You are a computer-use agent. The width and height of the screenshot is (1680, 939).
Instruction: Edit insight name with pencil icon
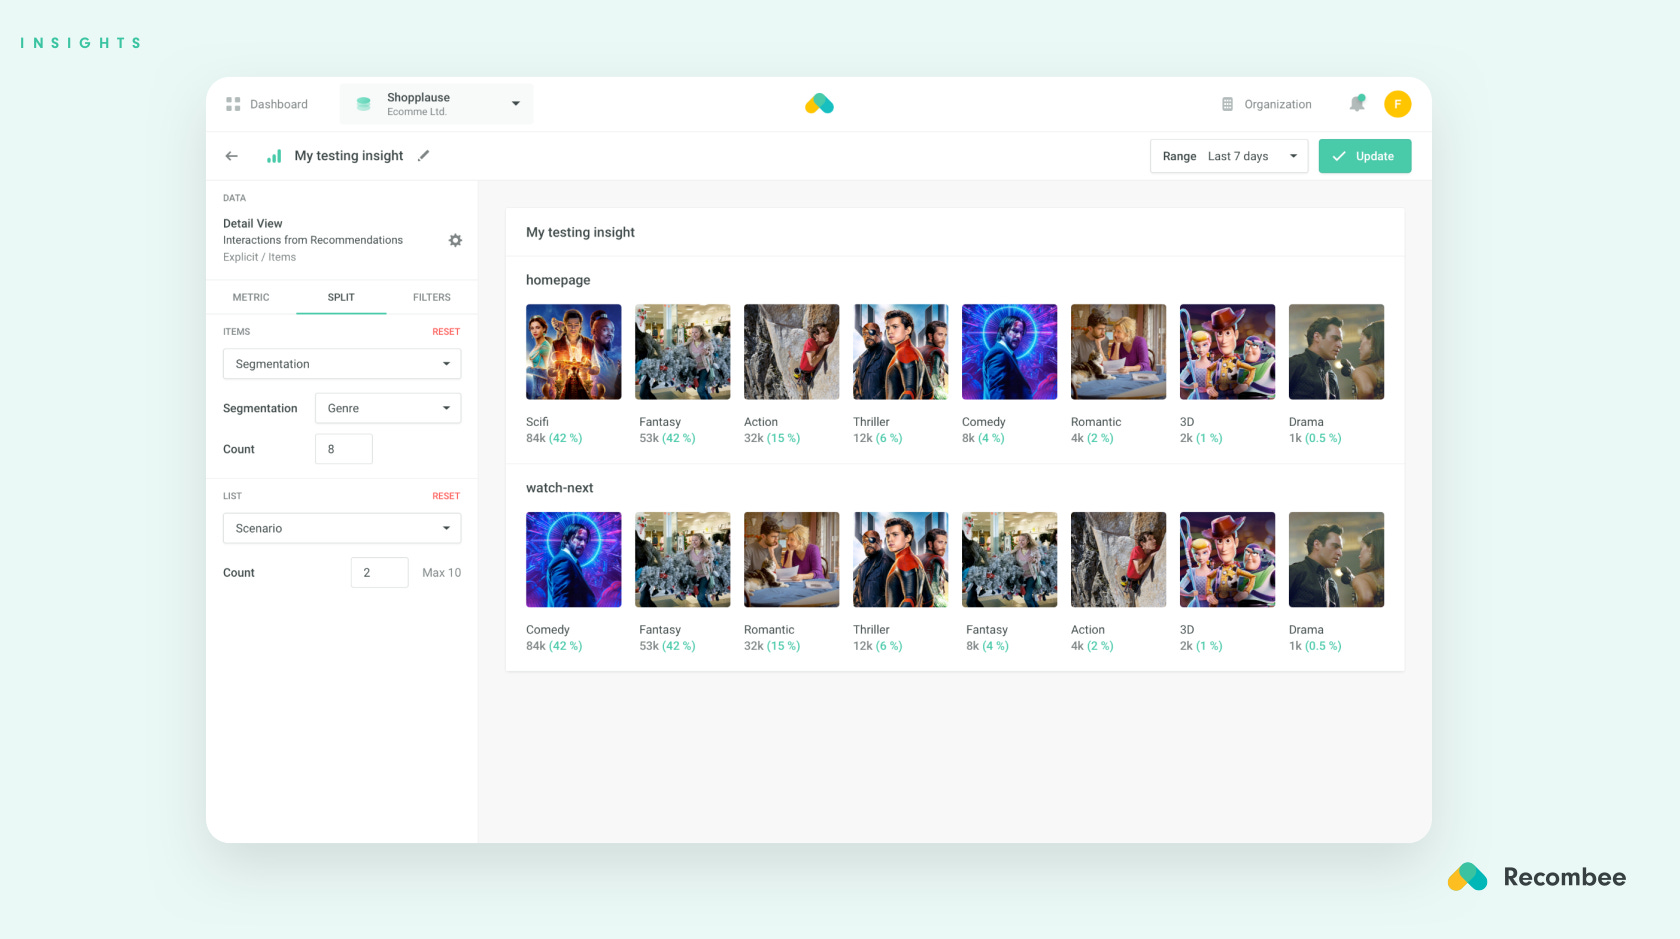click(424, 156)
